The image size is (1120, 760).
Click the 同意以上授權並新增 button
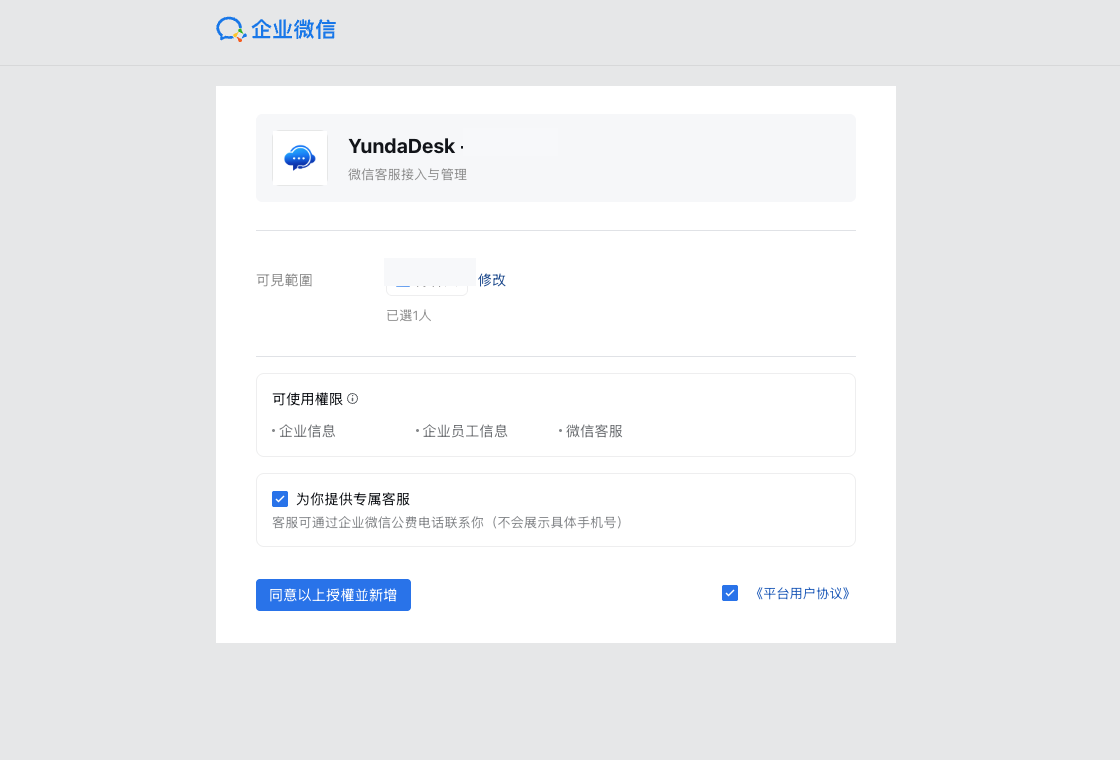334,595
